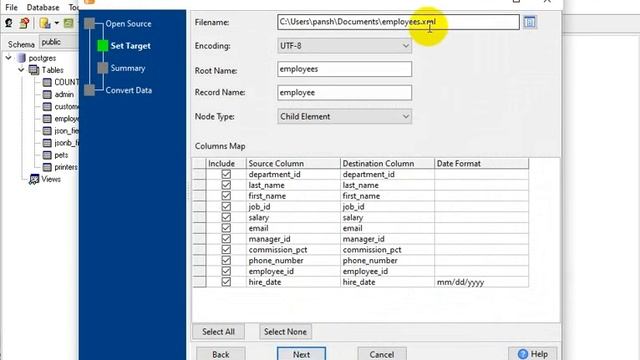Uncheck Include for hire_date
This screenshot has height=360, width=640.
226,282
